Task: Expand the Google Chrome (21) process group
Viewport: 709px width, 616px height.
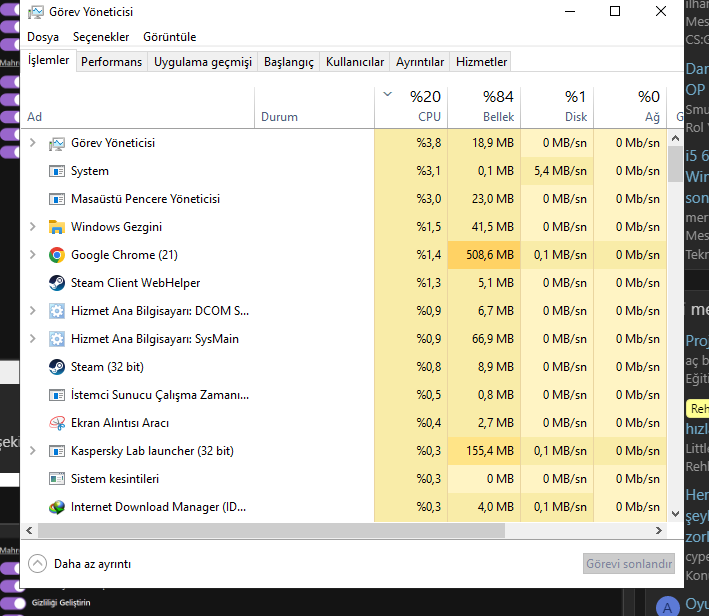Action: pyautogui.click(x=33, y=255)
